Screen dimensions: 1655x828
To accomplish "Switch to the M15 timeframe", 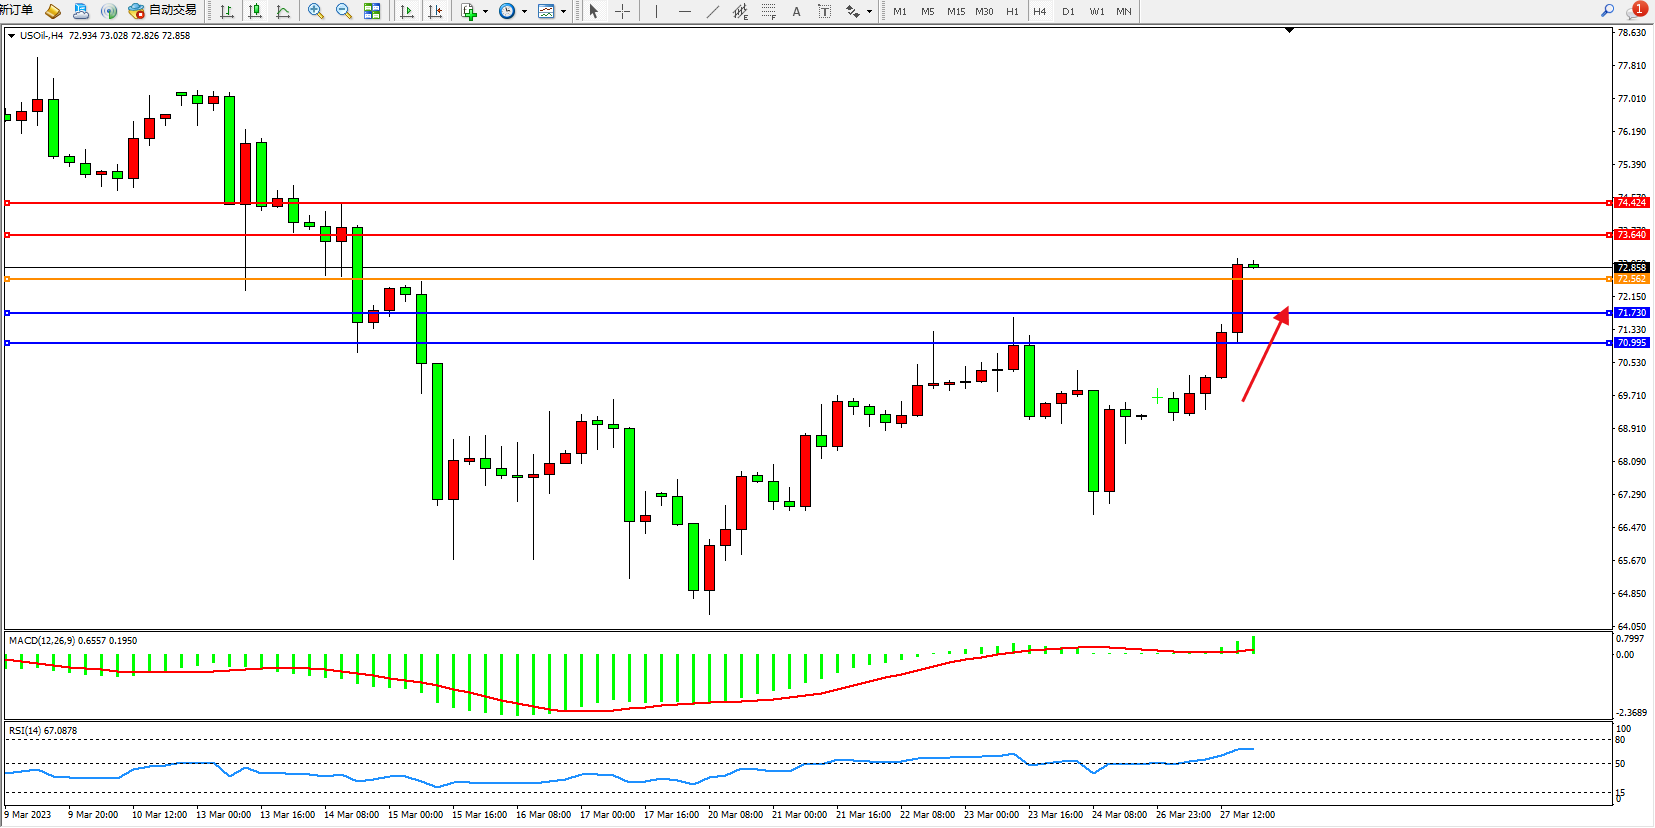I will click(956, 11).
